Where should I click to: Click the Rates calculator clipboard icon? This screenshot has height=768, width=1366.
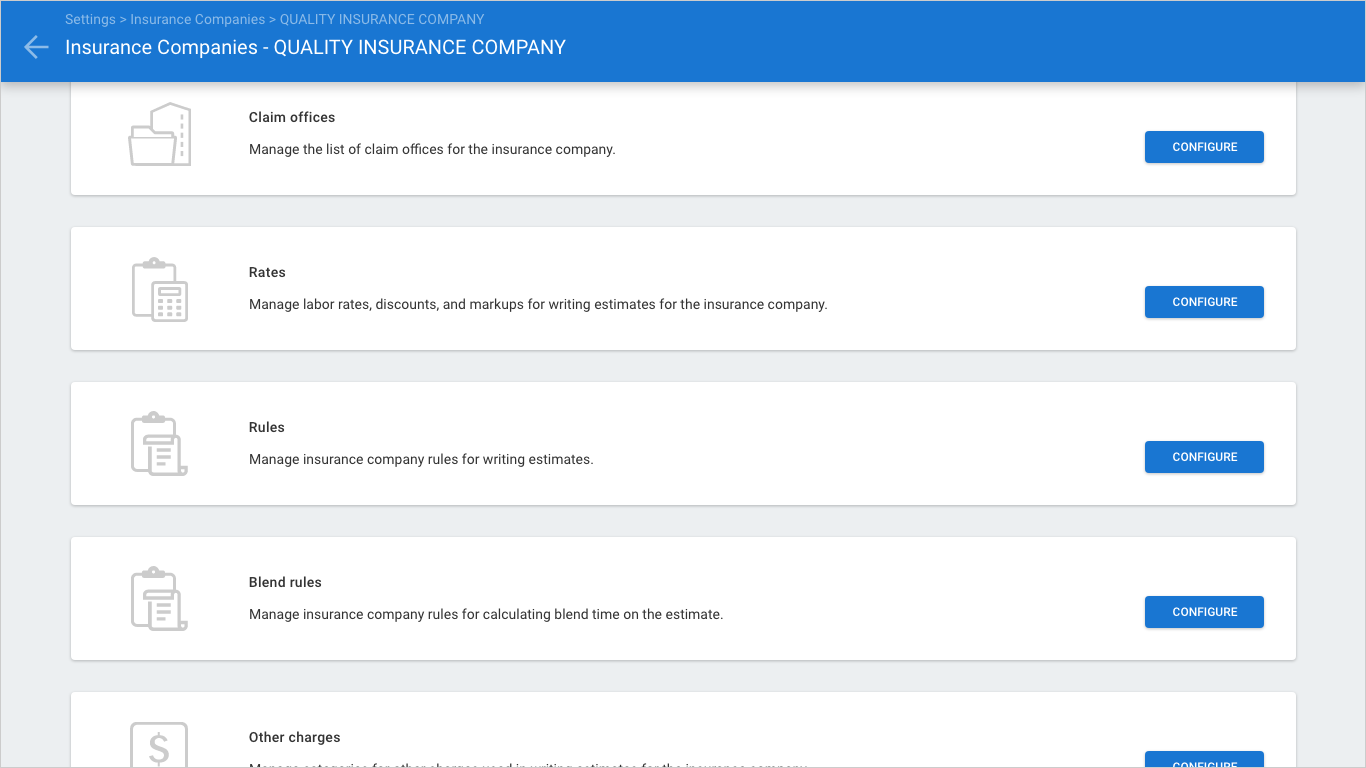159,289
